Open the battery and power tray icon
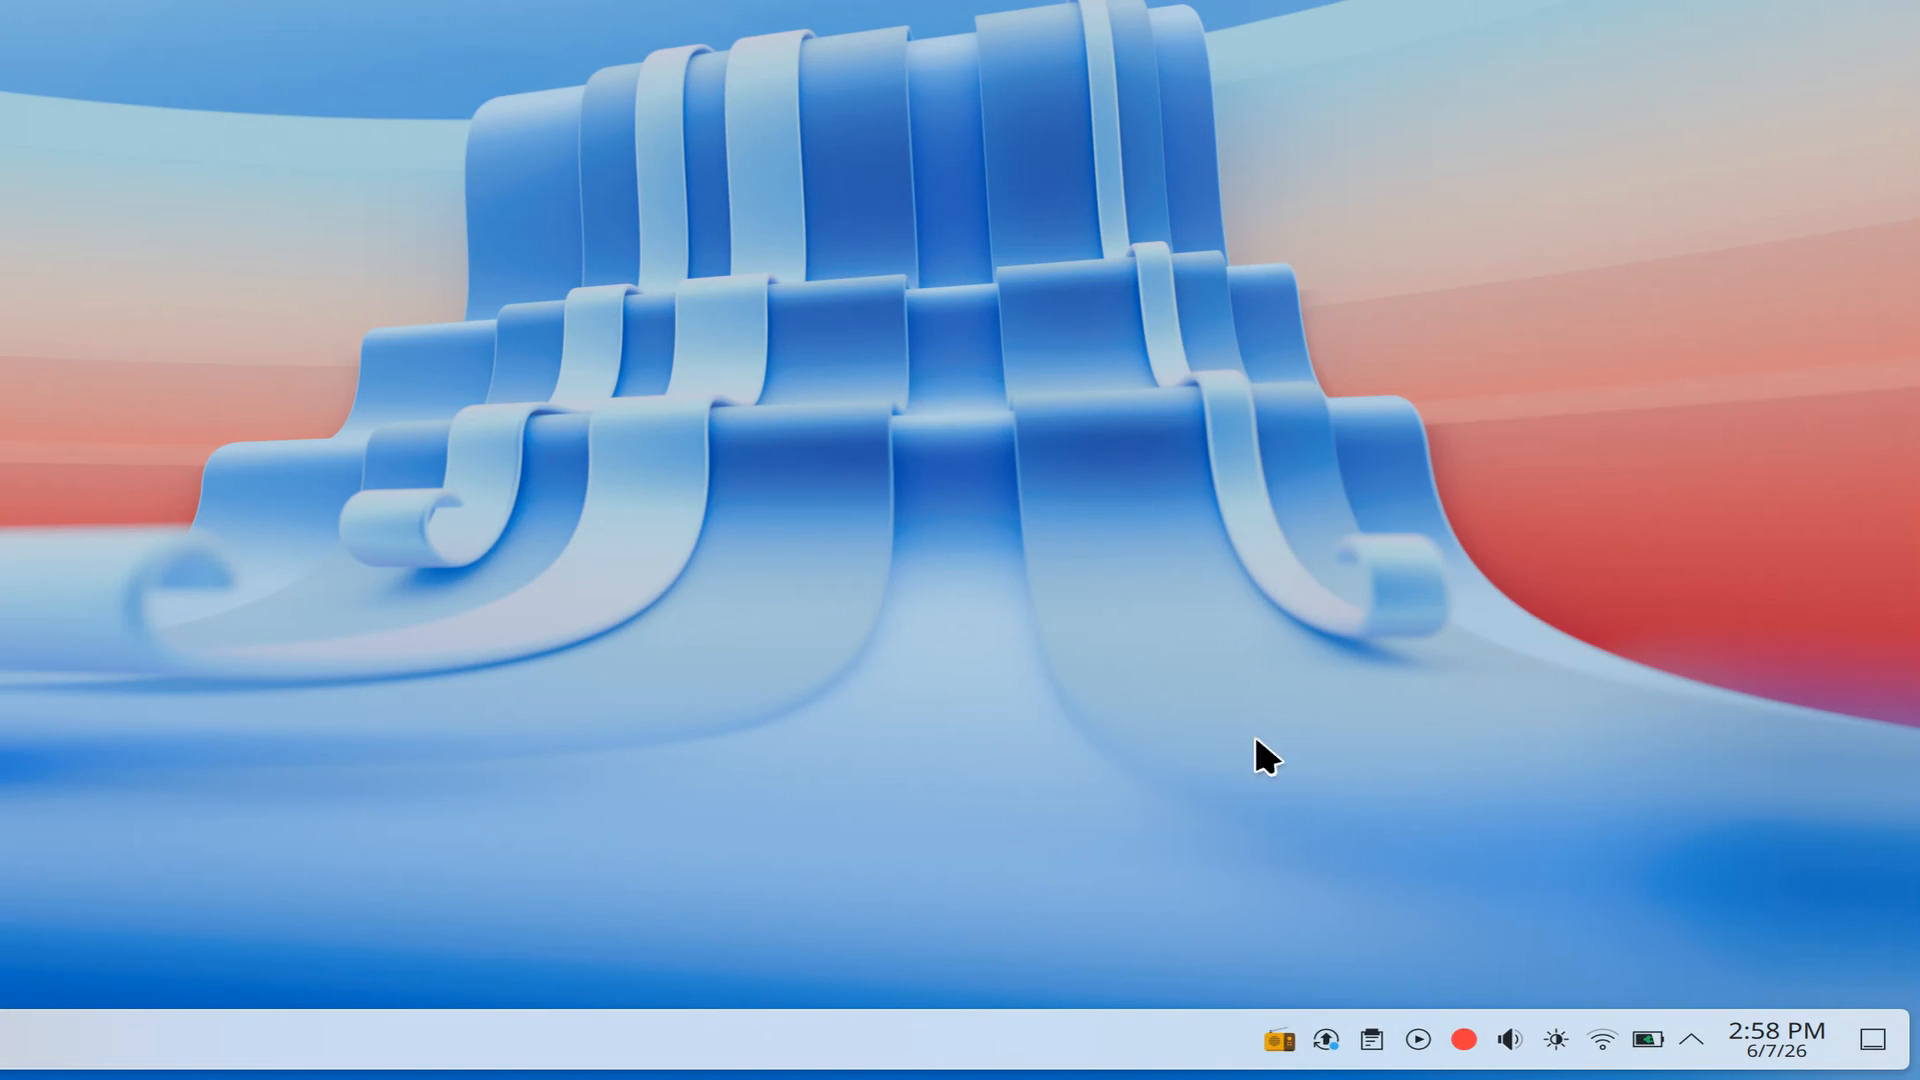 tap(1648, 1040)
